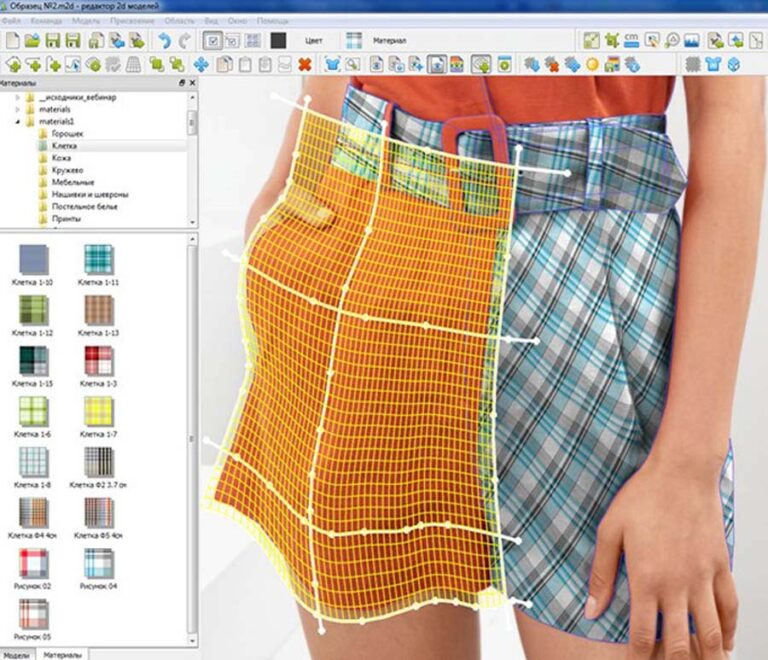Click the blue landscape picture icon
Screen dimensions: 768x660
692,41
